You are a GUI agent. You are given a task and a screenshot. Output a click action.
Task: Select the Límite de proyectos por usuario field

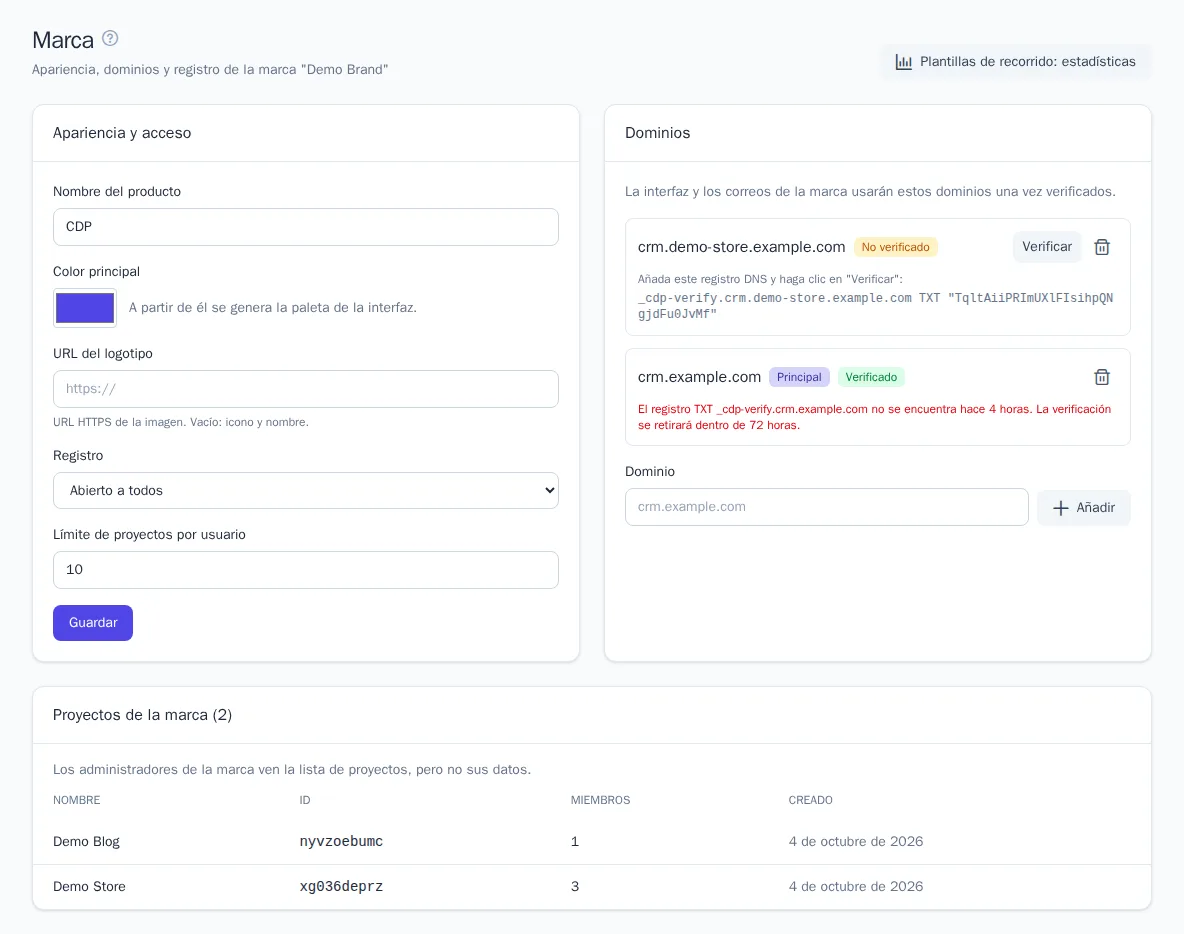coord(306,570)
